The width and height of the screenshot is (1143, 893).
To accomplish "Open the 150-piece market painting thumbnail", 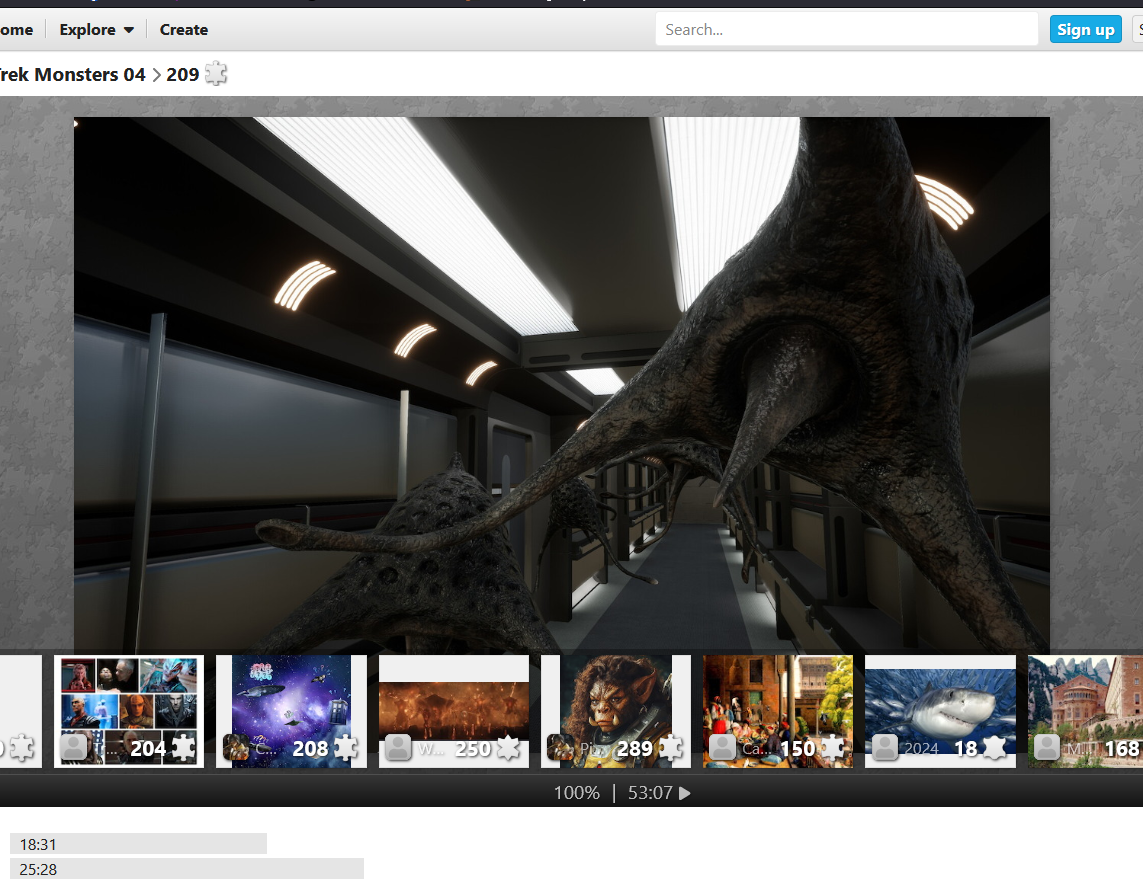I will click(778, 711).
